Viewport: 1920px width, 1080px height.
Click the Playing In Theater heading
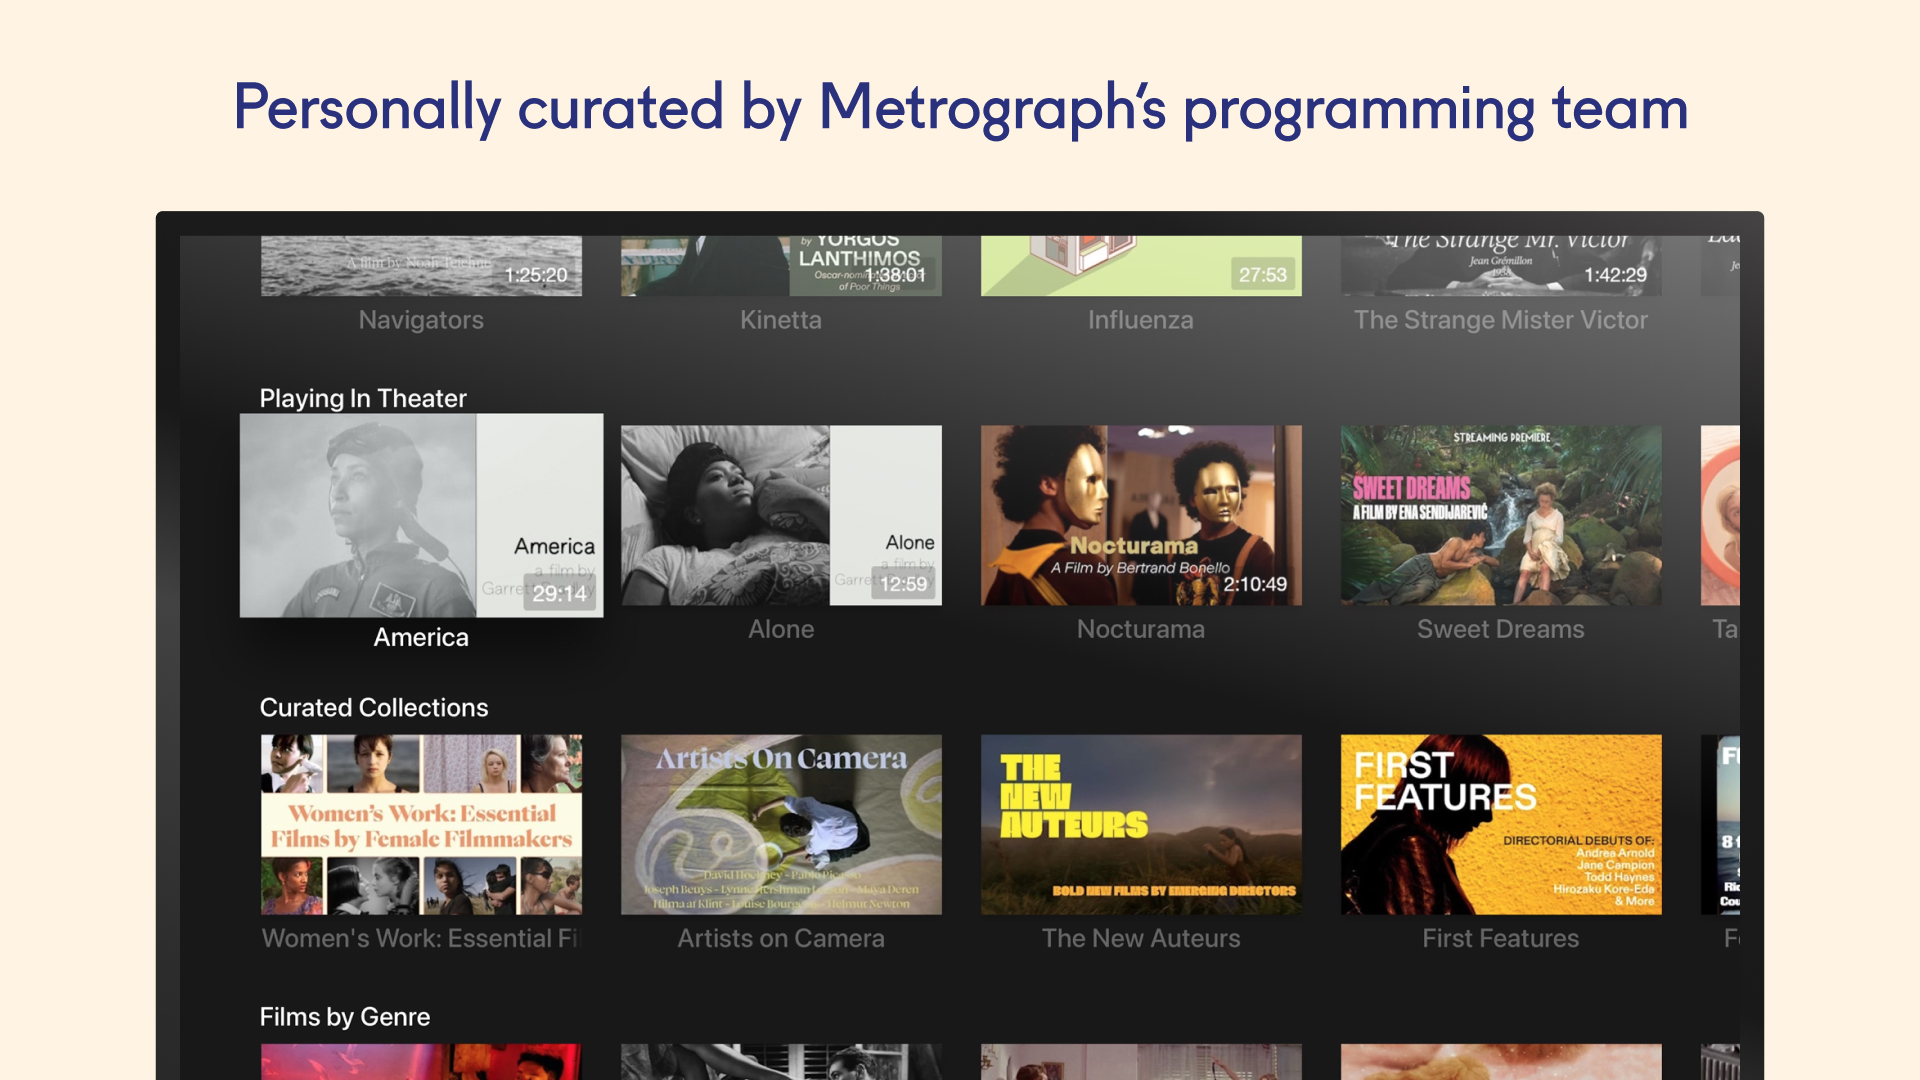(x=364, y=398)
